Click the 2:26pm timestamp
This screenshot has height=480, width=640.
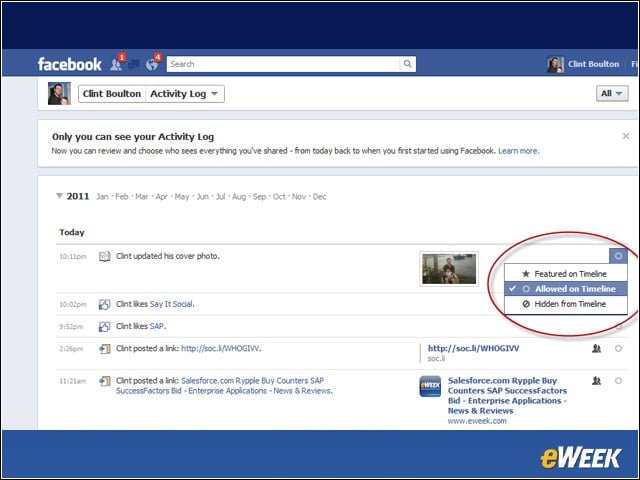71,349
